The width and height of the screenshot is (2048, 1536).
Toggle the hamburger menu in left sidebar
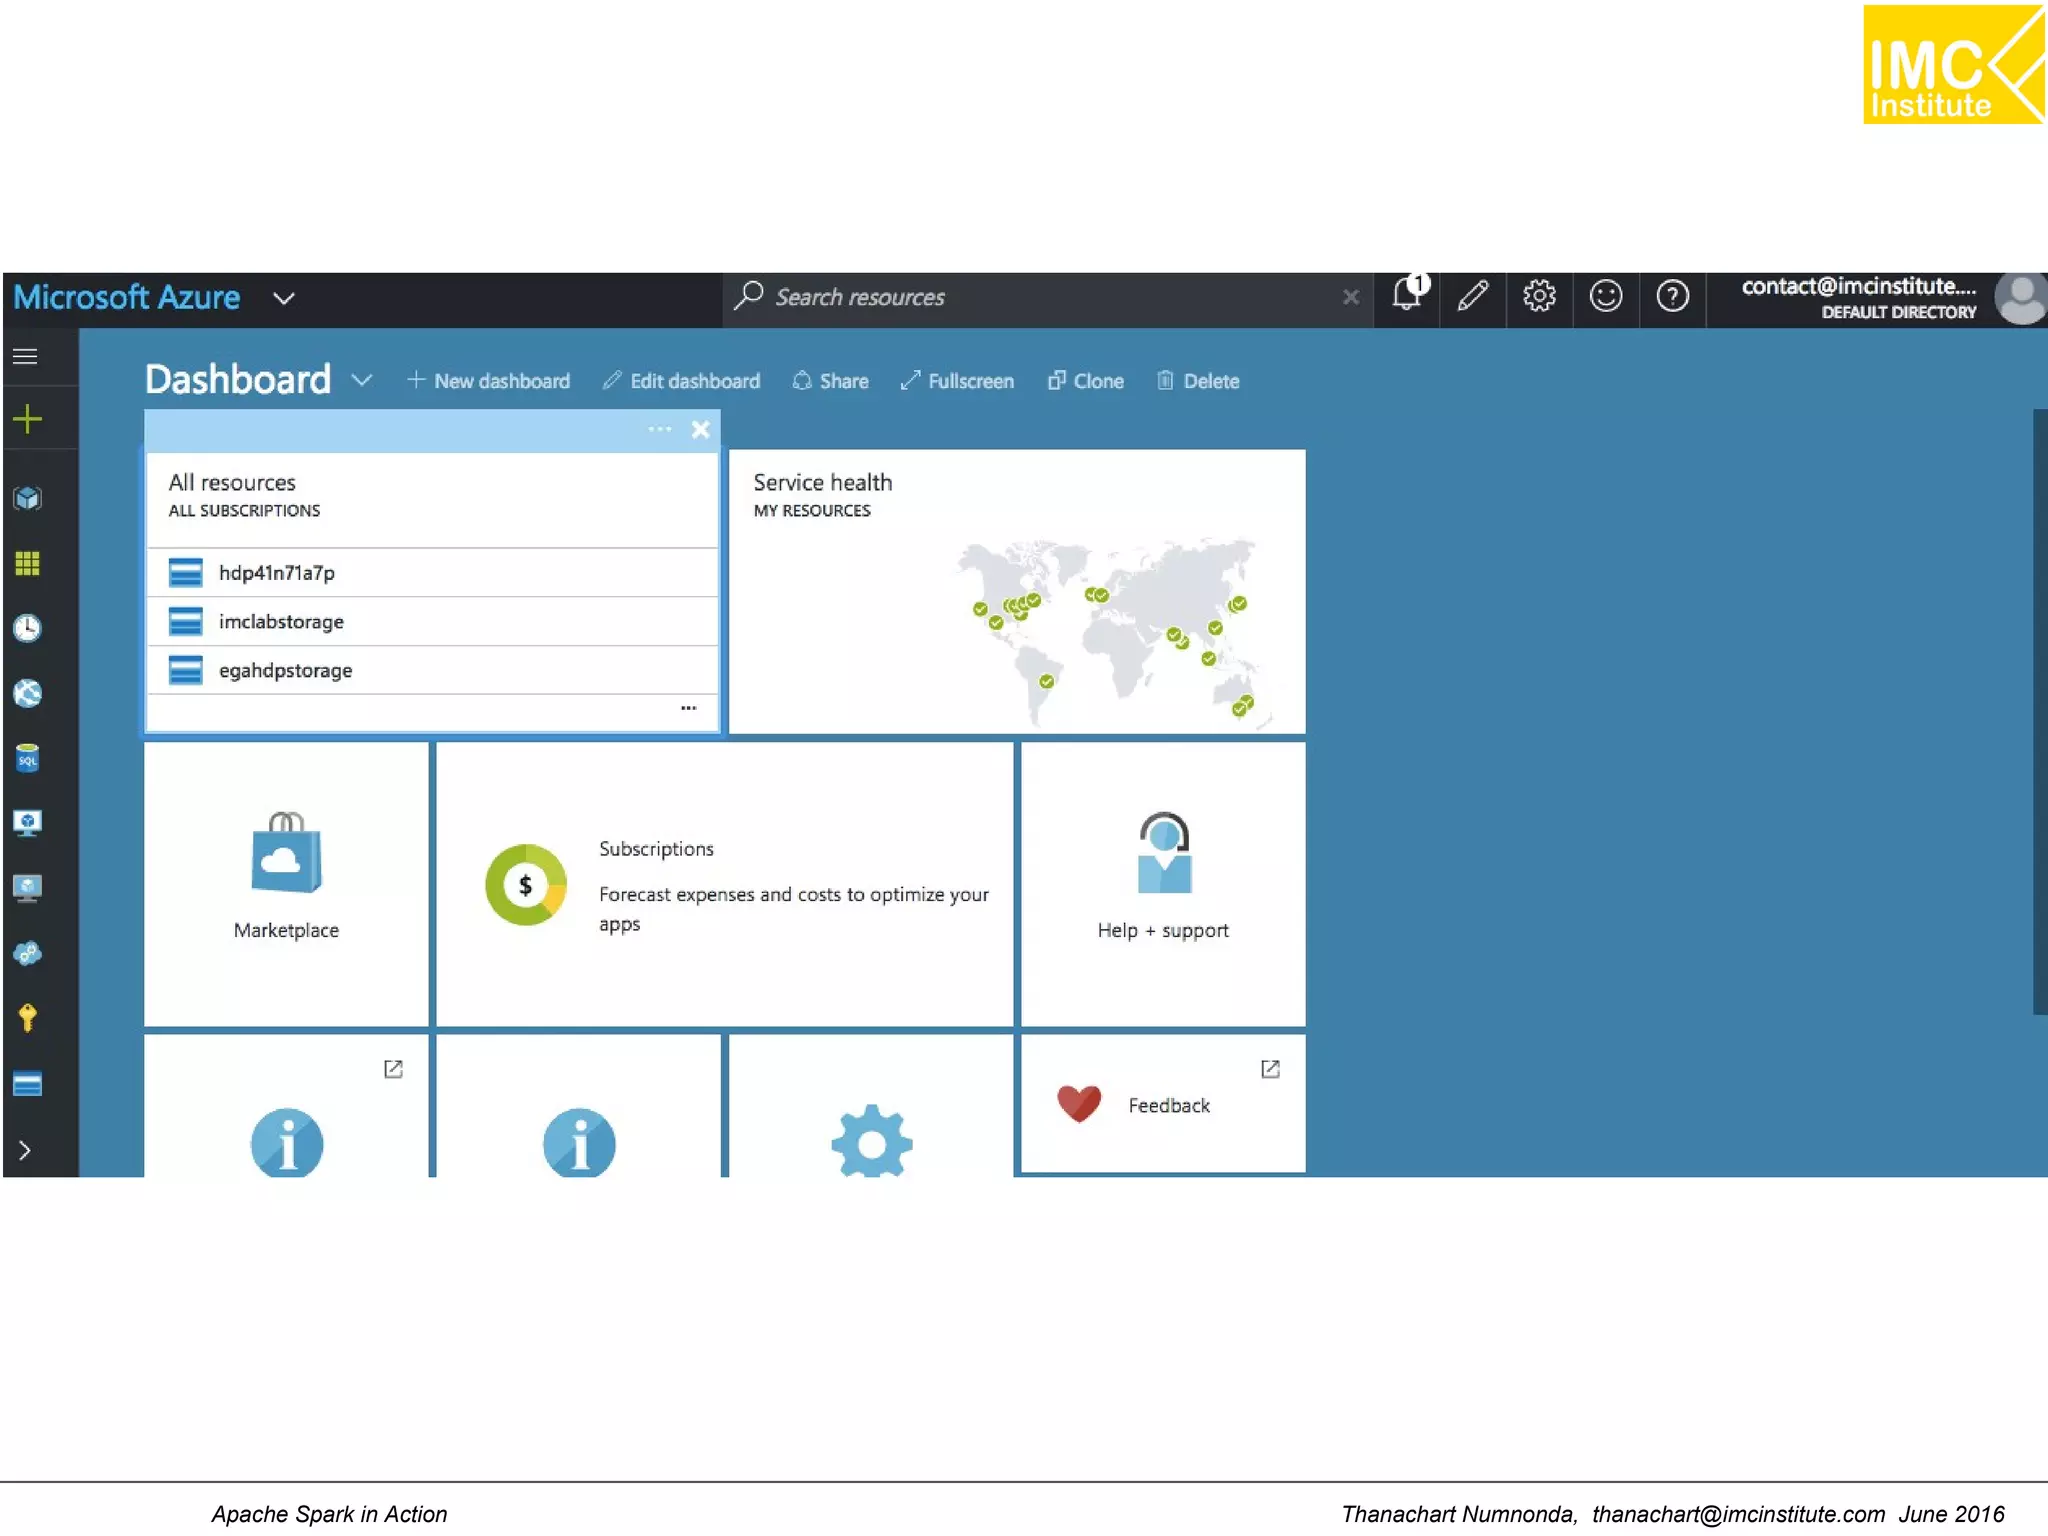(x=26, y=357)
